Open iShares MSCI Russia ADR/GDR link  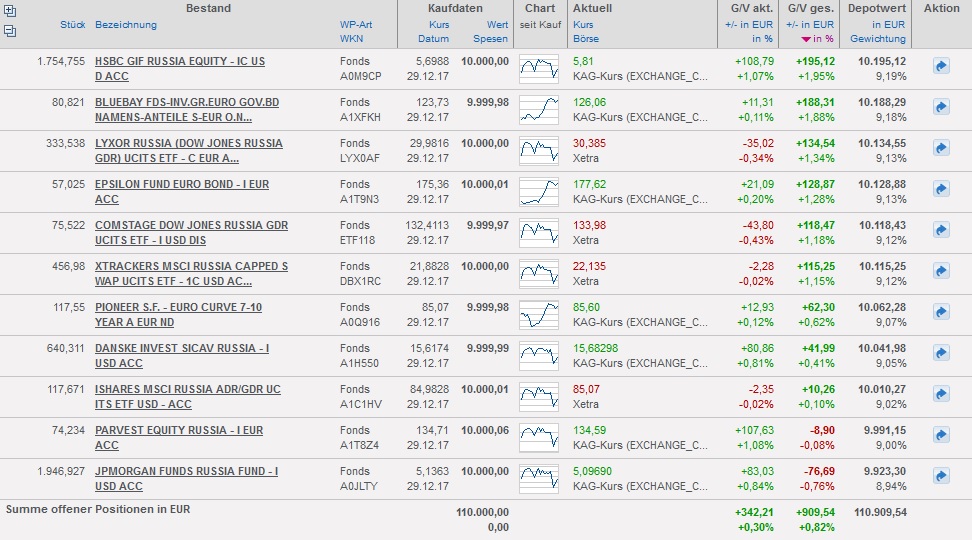188,396
